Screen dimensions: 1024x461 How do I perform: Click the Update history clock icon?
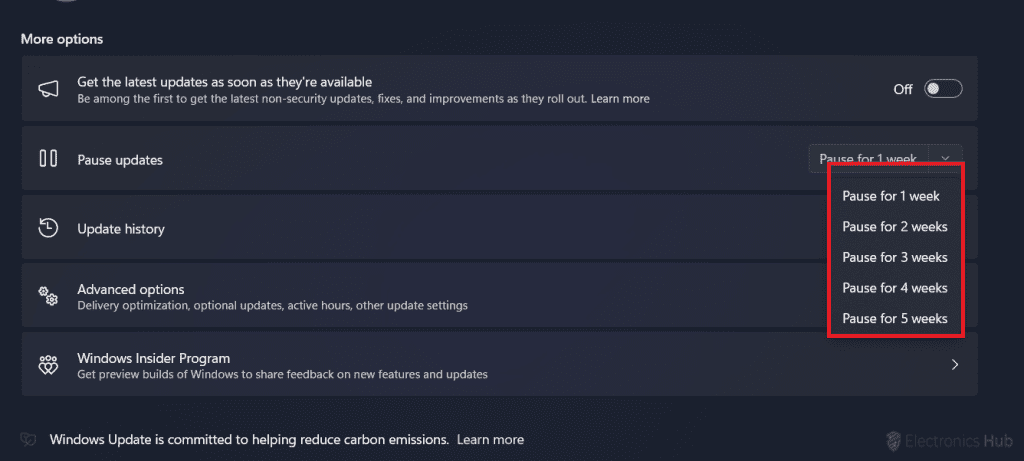coord(47,228)
